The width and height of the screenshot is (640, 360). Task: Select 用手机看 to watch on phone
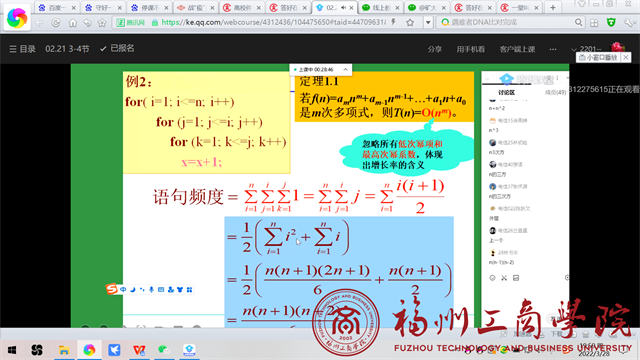(471, 49)
